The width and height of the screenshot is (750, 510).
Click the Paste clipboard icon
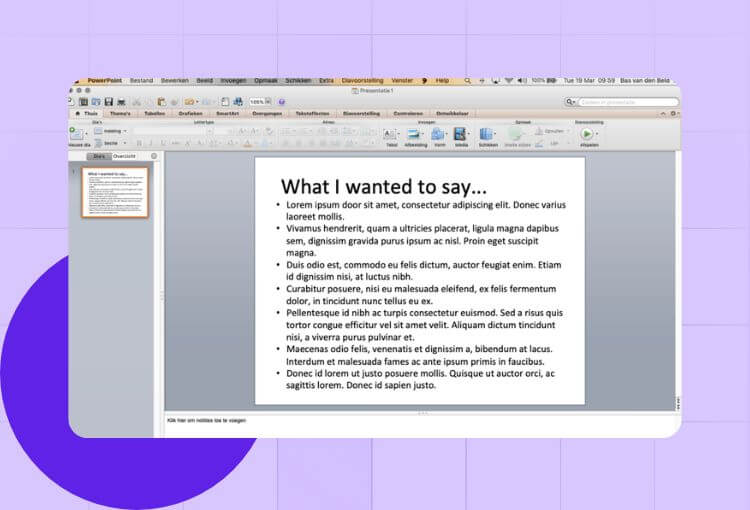(x=161, y=101)
